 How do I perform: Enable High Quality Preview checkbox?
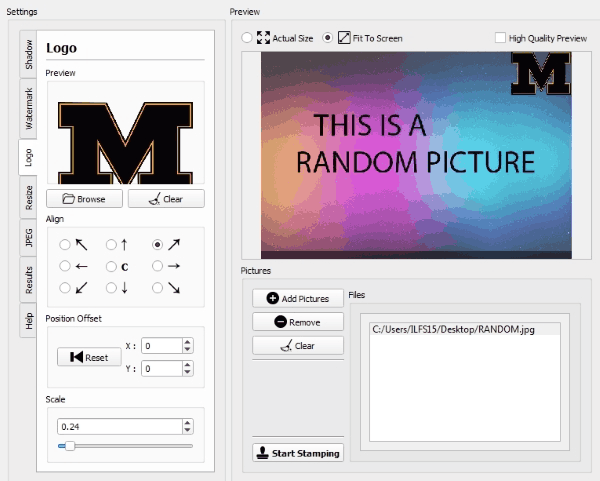coord(500,38)
